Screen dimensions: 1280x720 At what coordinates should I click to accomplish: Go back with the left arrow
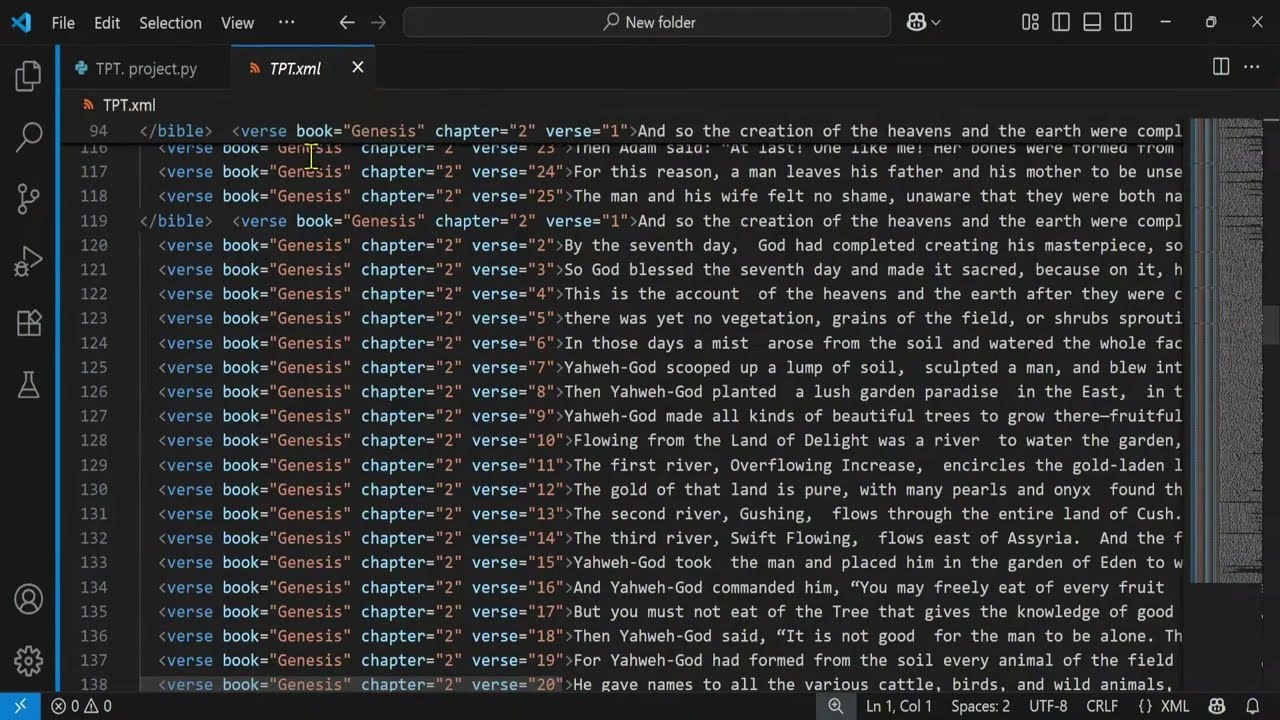coord(347,22)
